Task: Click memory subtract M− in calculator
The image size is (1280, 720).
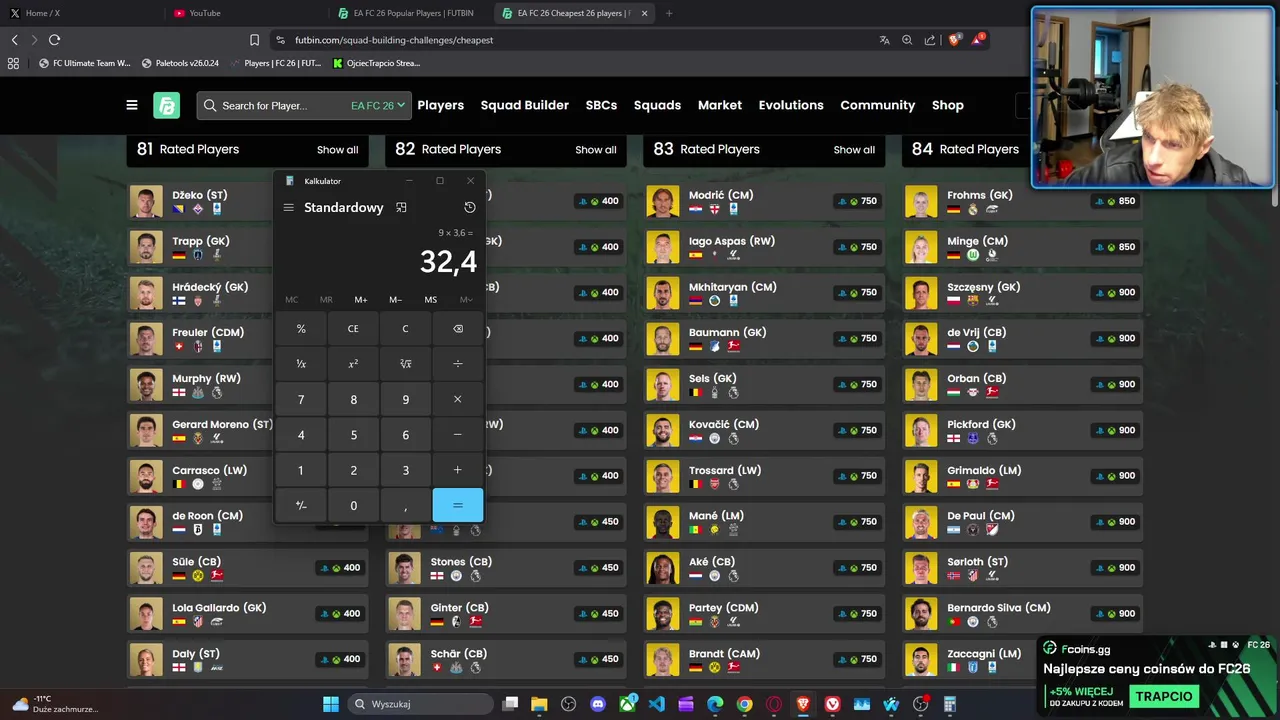Action: pyautogui.click(x=395, y=300)
